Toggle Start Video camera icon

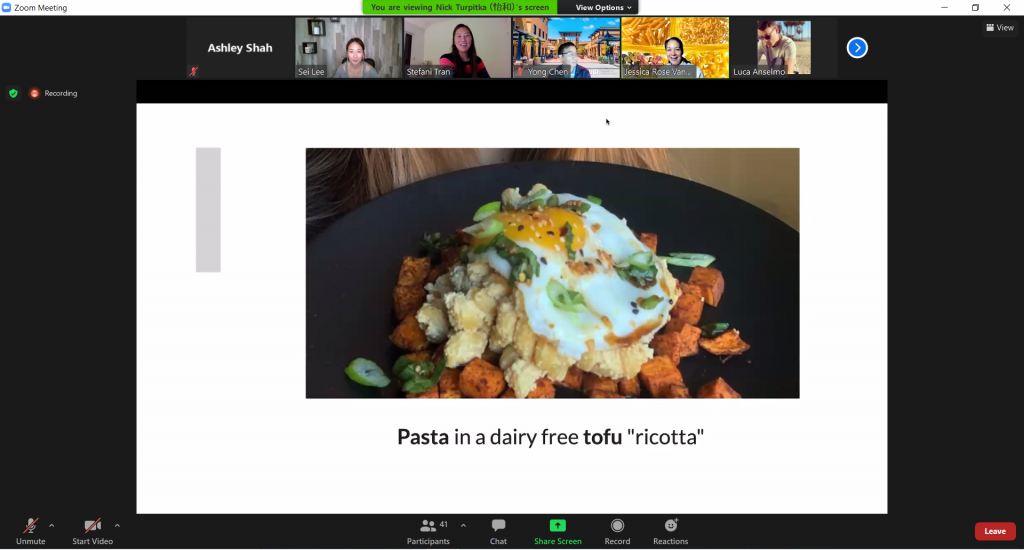point(92,526)
